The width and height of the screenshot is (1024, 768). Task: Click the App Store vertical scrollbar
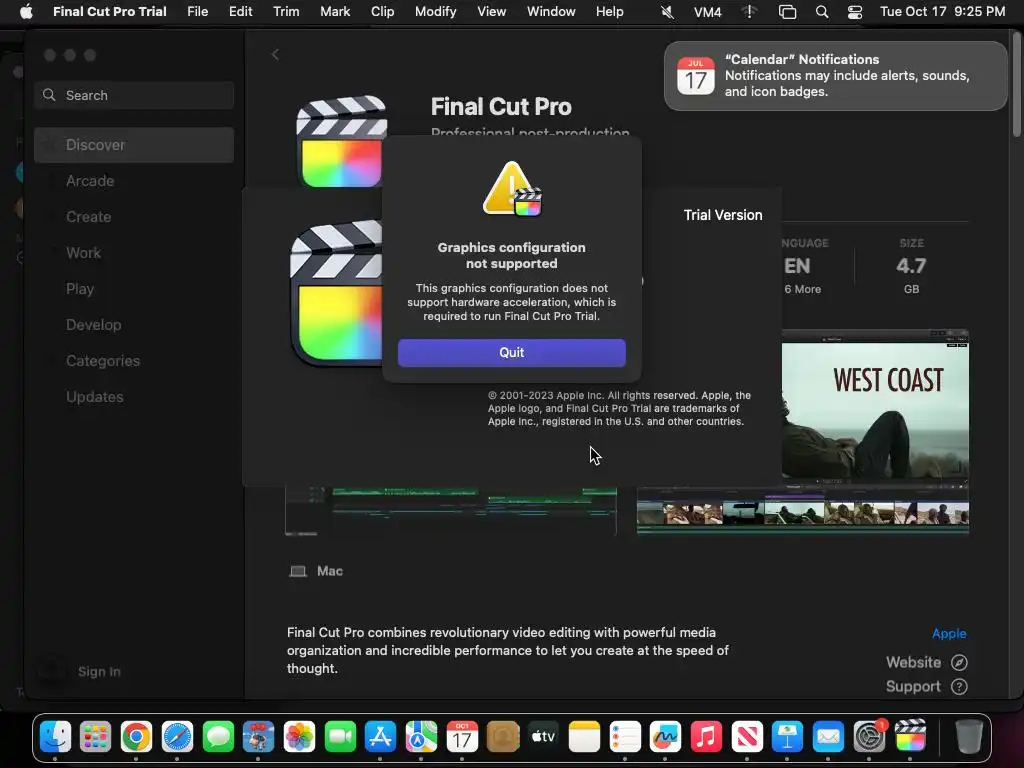click(x=1016, y=85)
